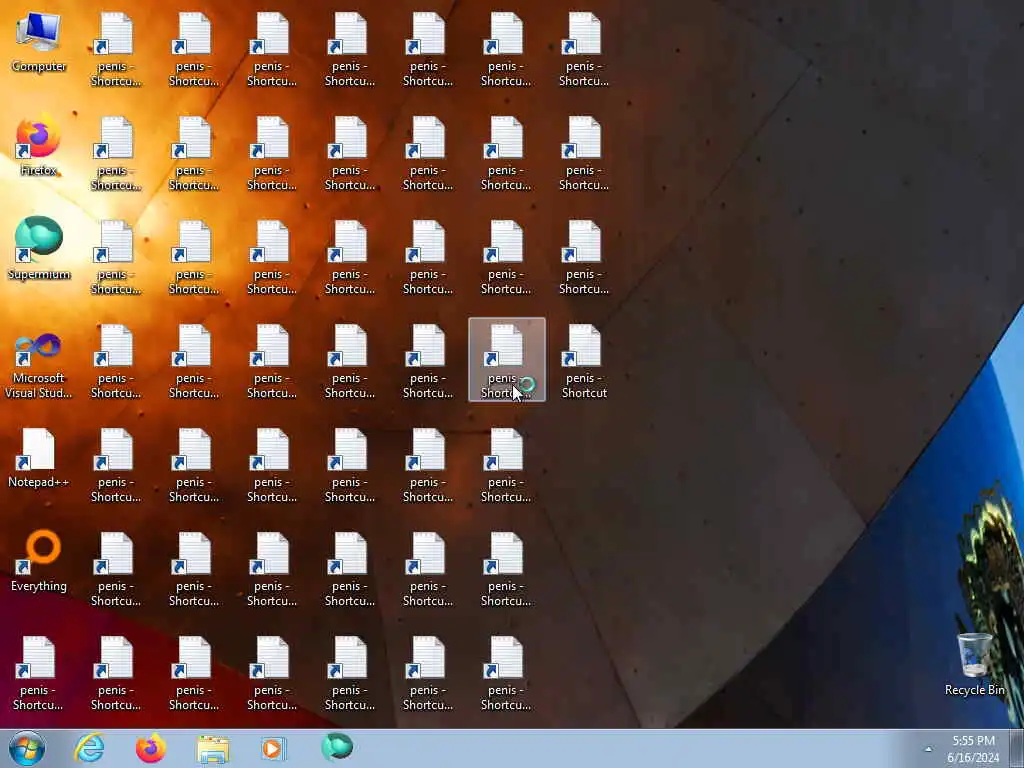Launch Firefox from the taskbar
The height and width of the screenshot is (768, 1024).
pos(151,748)
